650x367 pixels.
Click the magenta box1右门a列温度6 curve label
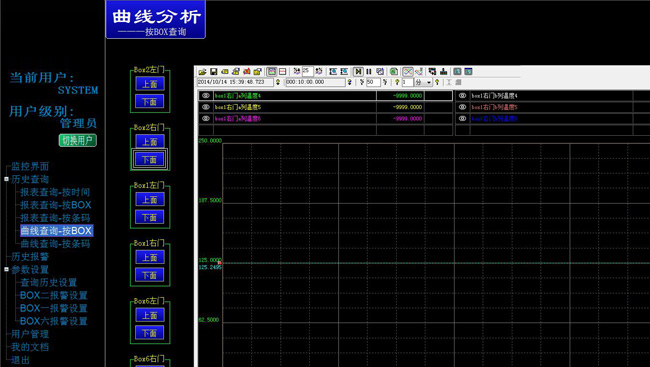(x=238, y=119)
